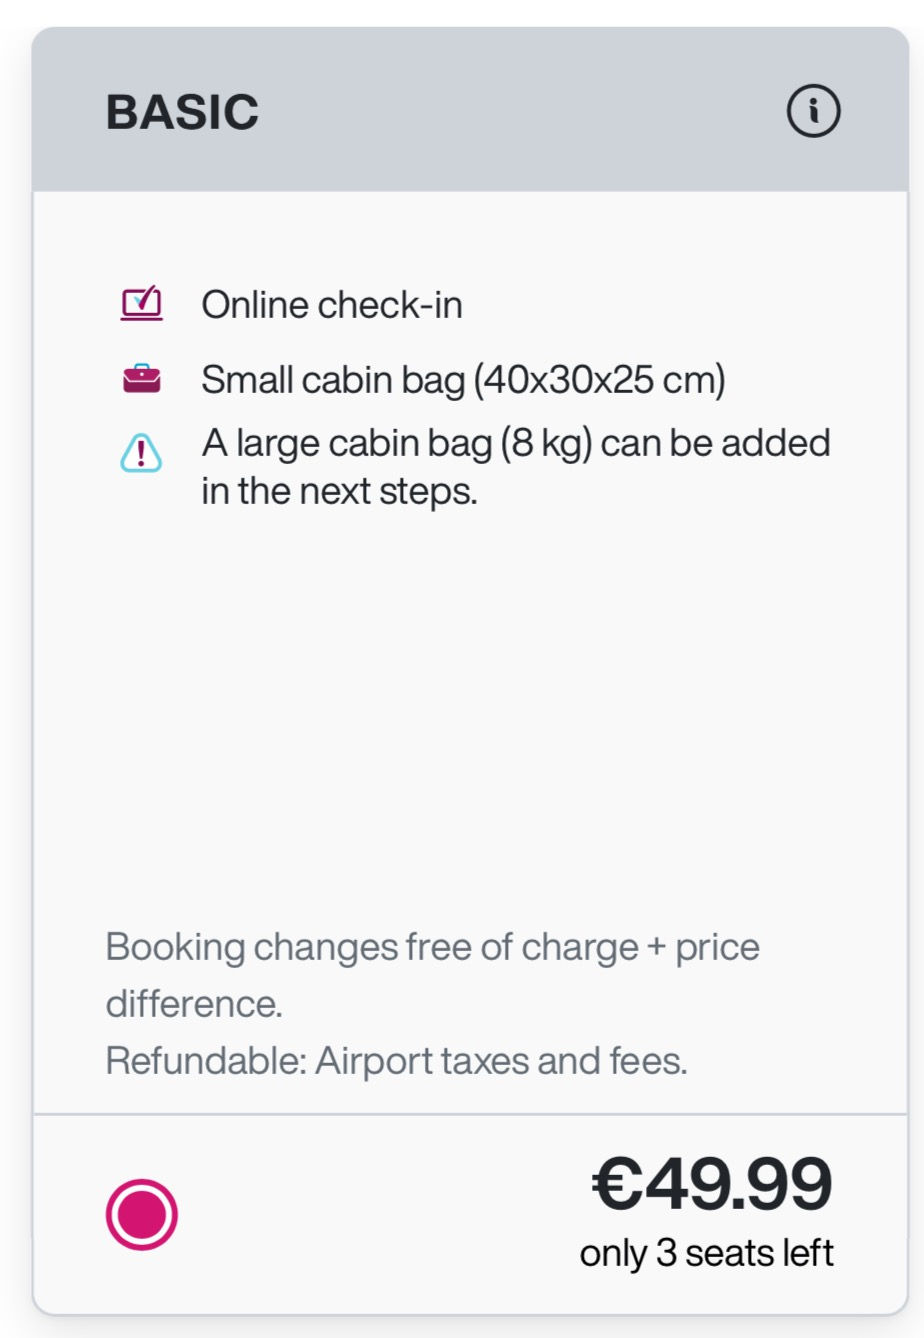Click the small cabin bag briefcase icon
The image size is (924, 1338).
click(141, 379)
